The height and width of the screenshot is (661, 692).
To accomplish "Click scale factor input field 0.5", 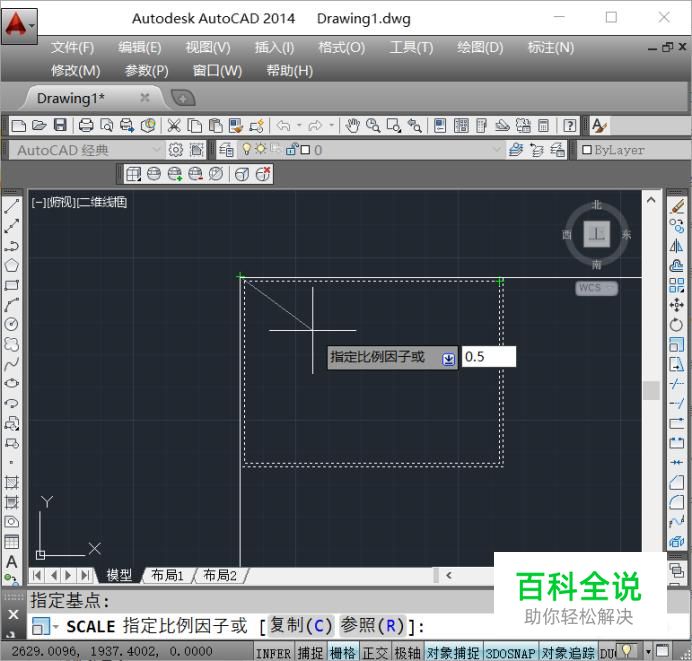I will 489,357.
